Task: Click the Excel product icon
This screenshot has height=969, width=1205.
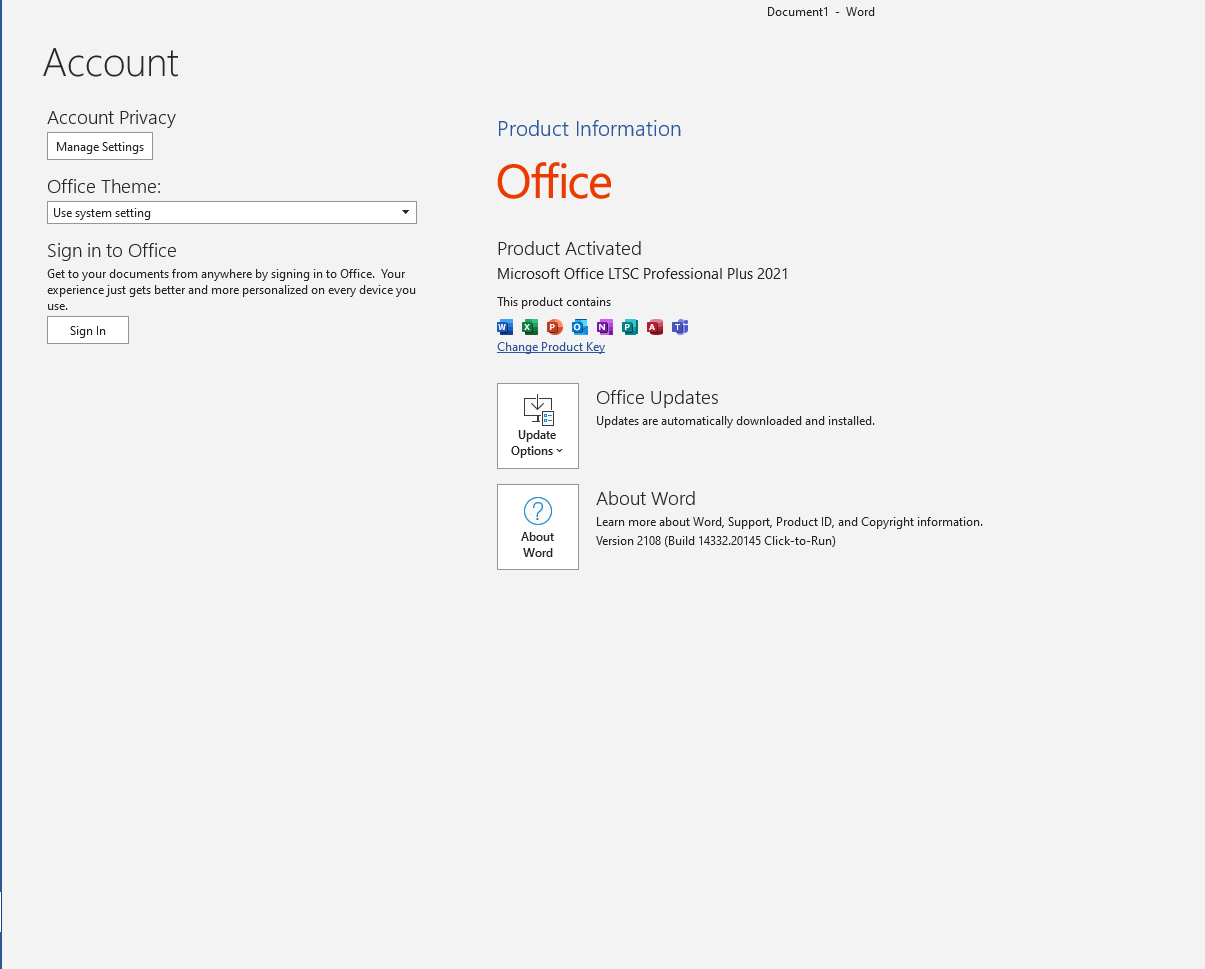Action: click(x=530, y=327)
